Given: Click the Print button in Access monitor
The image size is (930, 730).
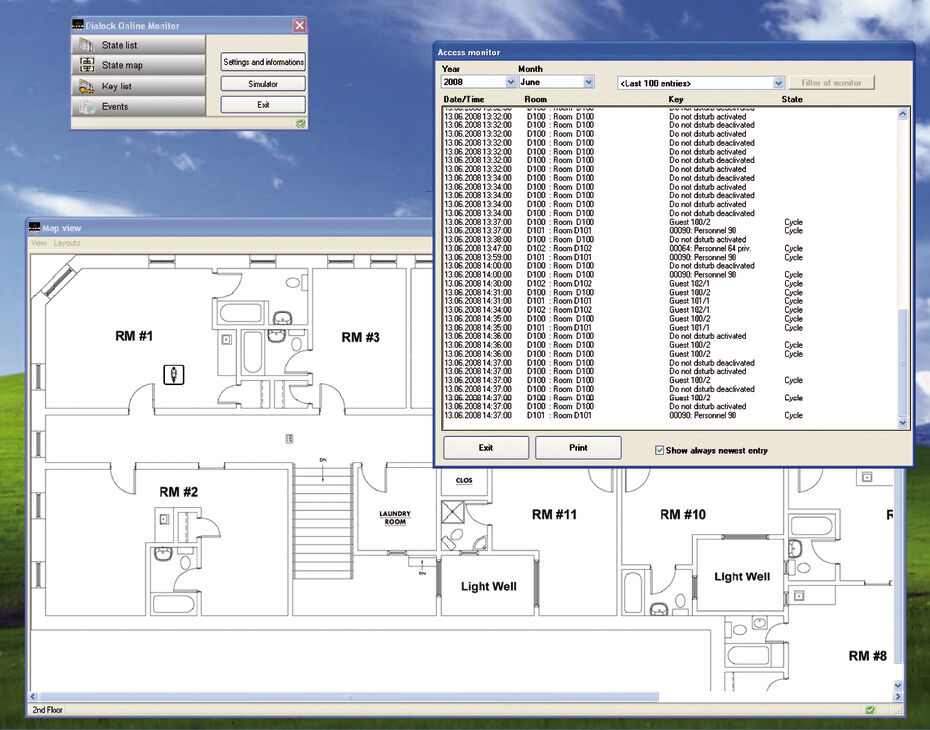Looking at the screenshot, I should [578, 448].
